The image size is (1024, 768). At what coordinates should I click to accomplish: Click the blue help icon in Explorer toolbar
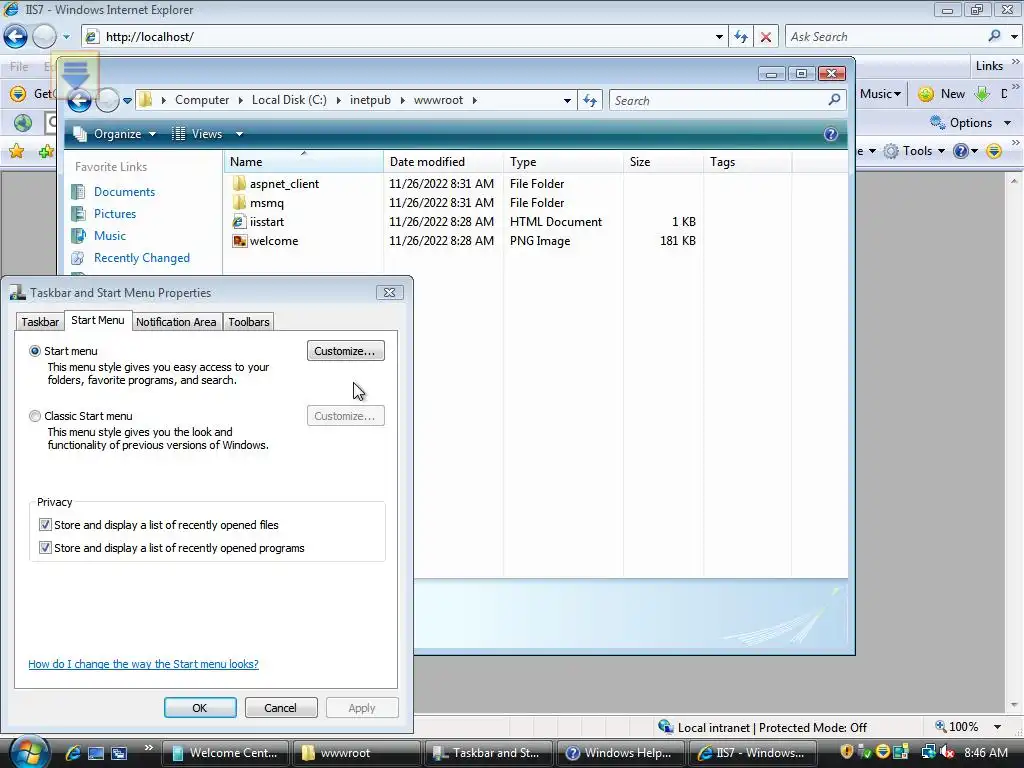point(830,134)
